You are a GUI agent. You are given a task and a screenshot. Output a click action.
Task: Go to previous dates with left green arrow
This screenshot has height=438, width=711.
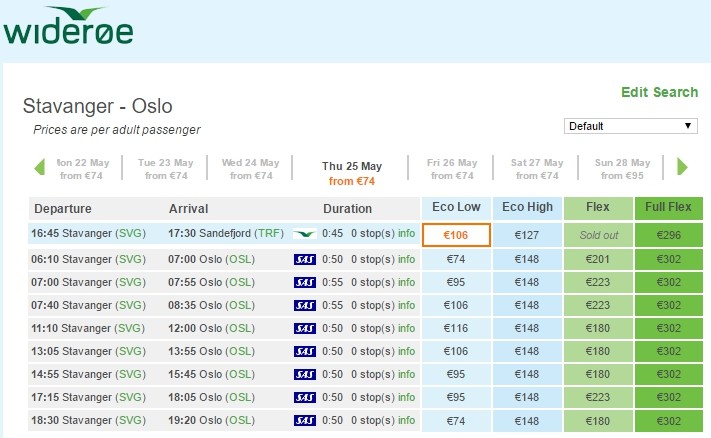coord(39,168)
